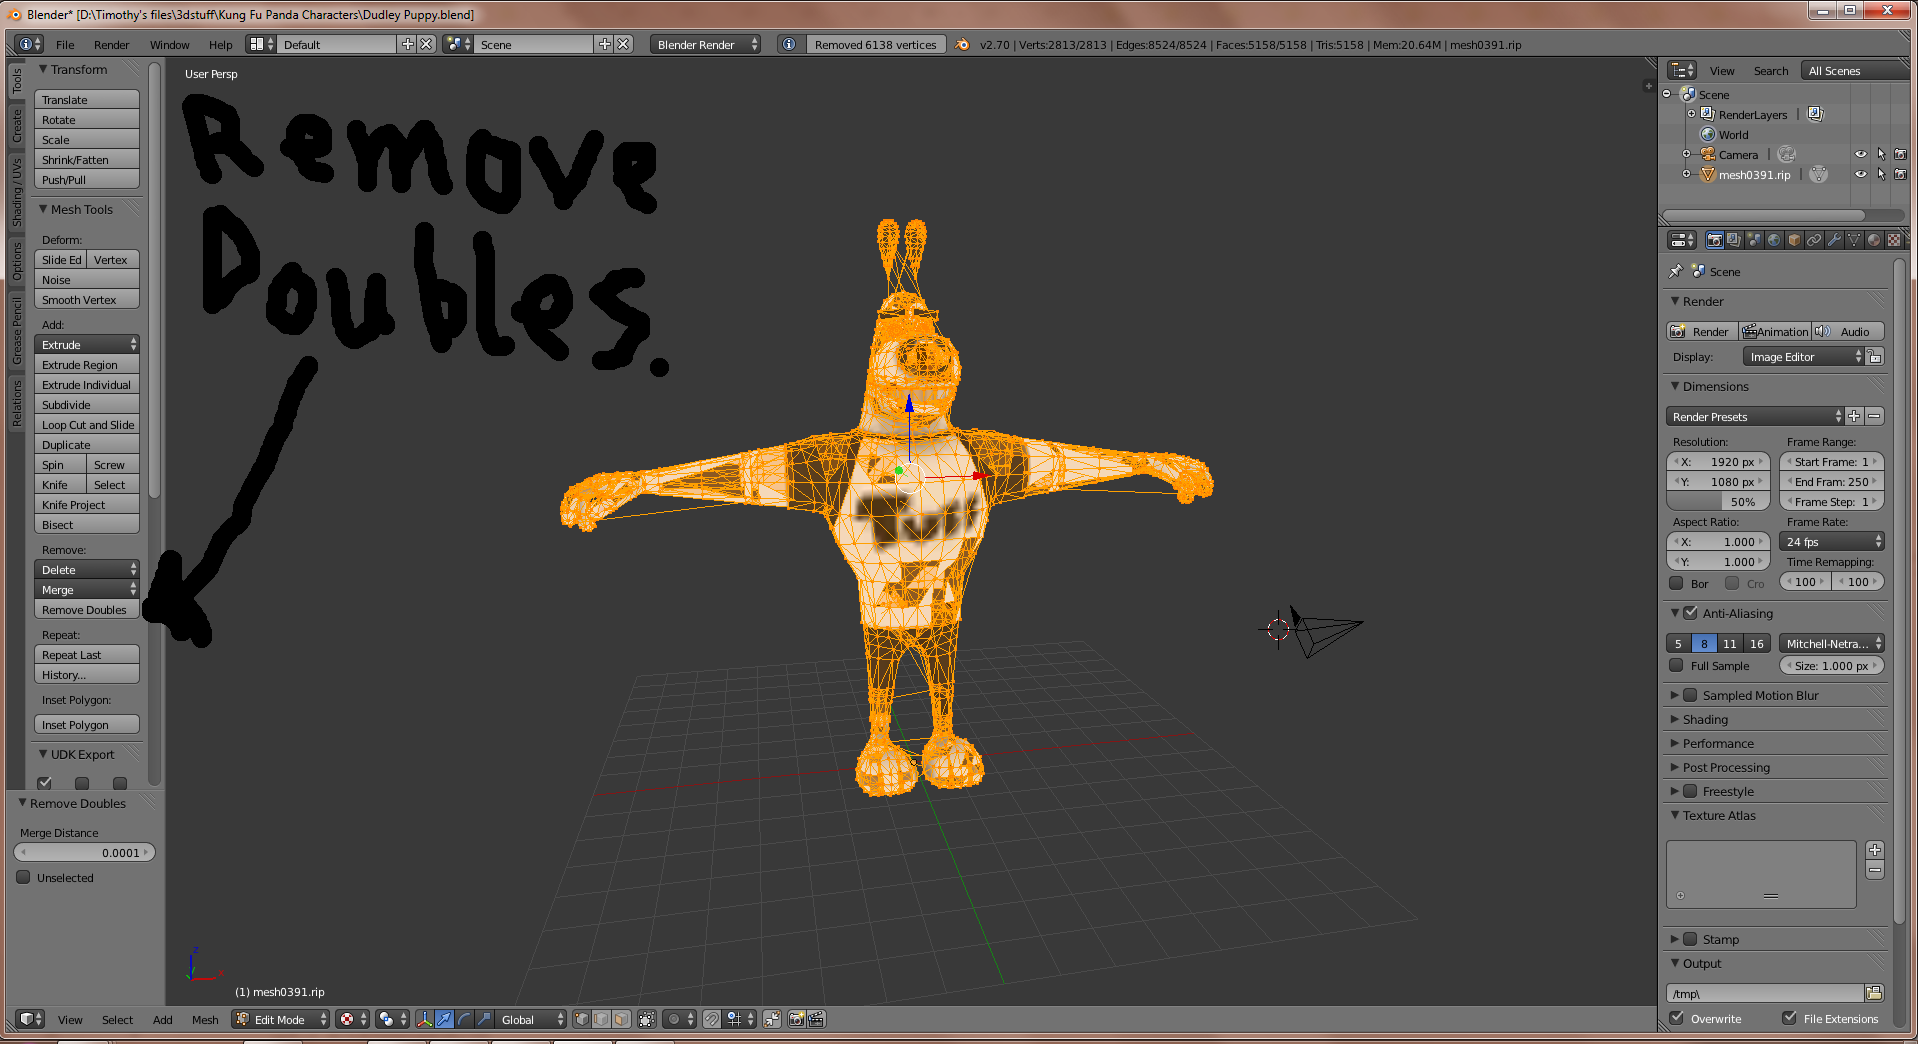This screenshot has height=1044, width=1918.
Task: Toggle snap during transform magnet icon
Action: [x=711, y=1019]
